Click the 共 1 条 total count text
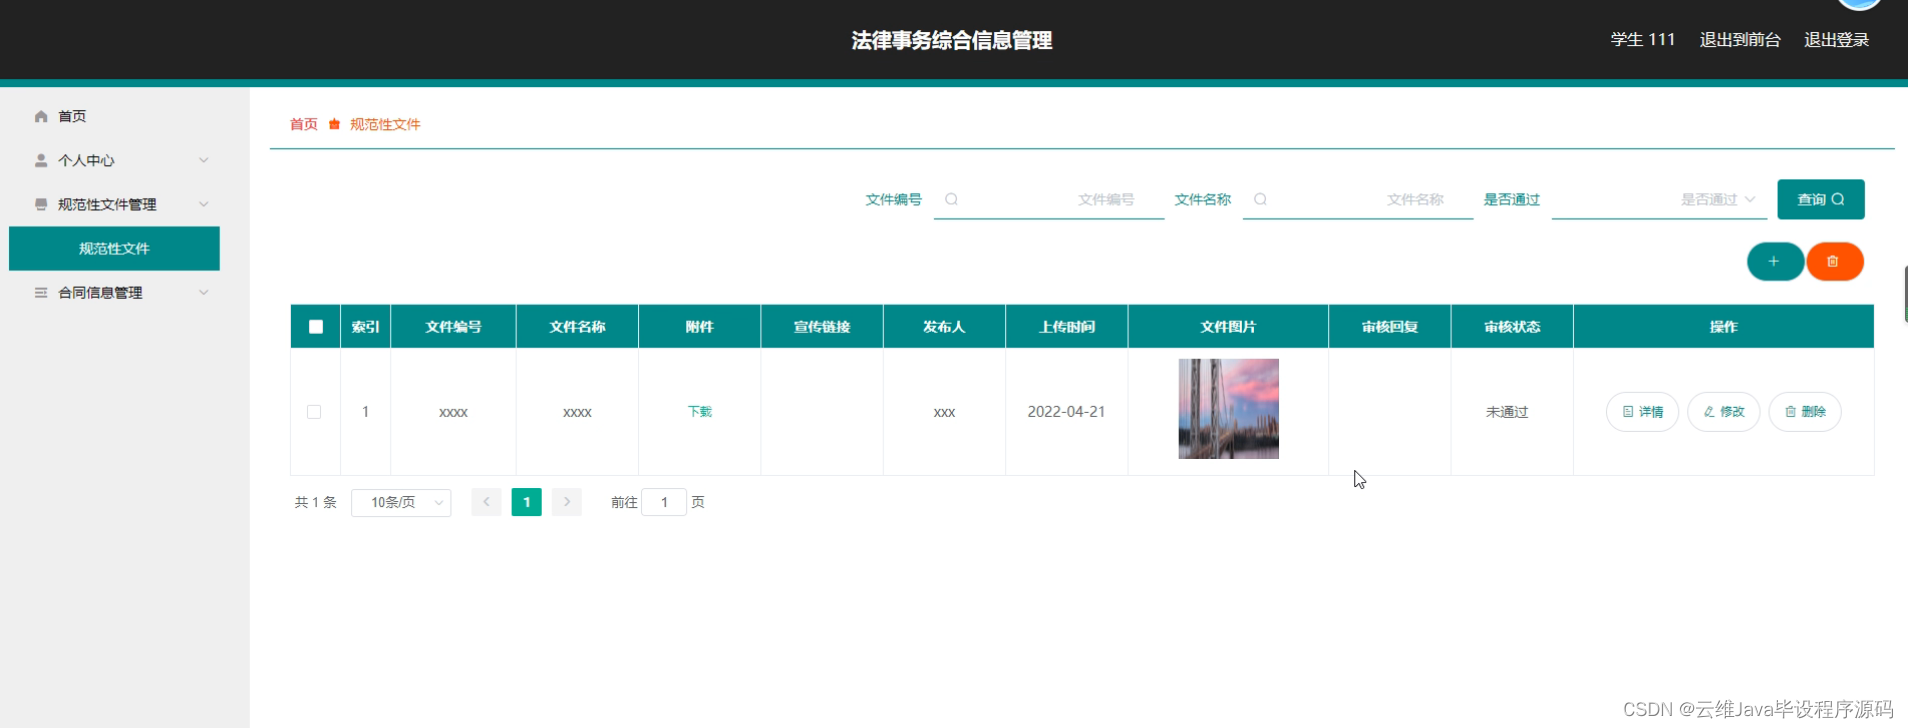1908x728 pixels. [x=315, y=502]
